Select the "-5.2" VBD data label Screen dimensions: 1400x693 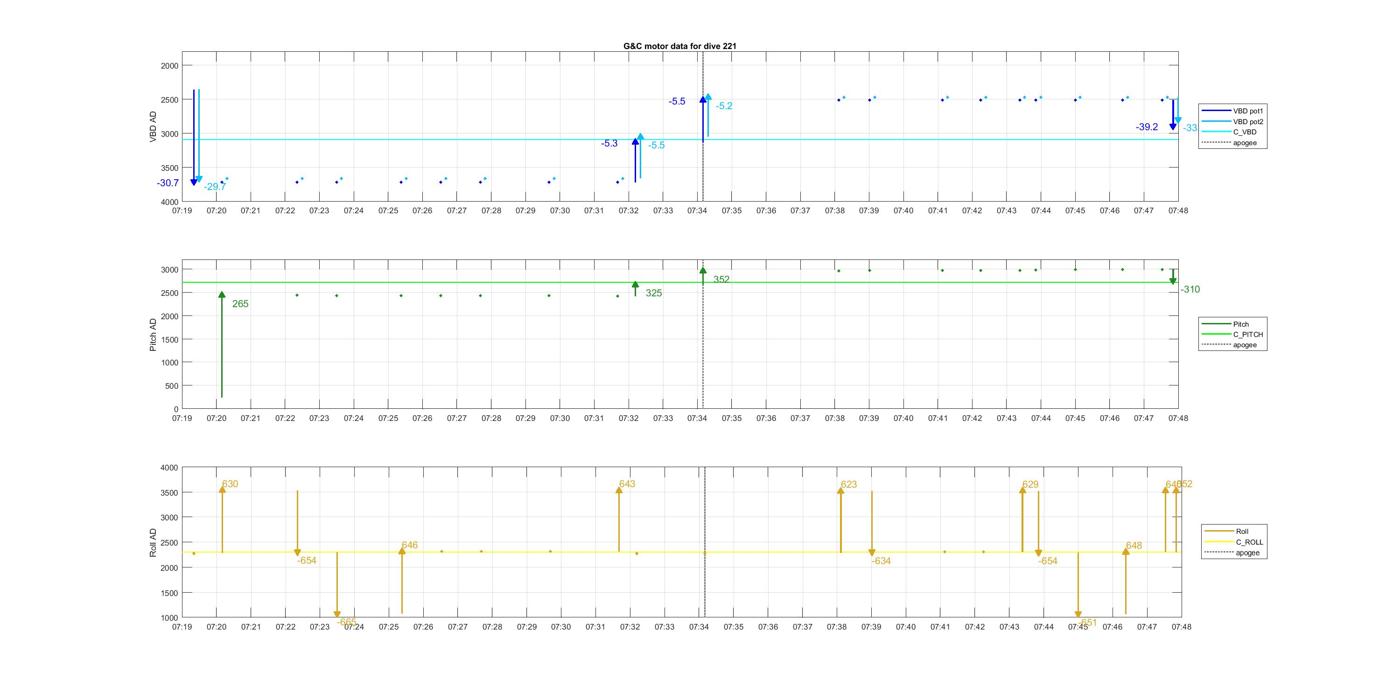pyautogui.click(x=724, y=106)
